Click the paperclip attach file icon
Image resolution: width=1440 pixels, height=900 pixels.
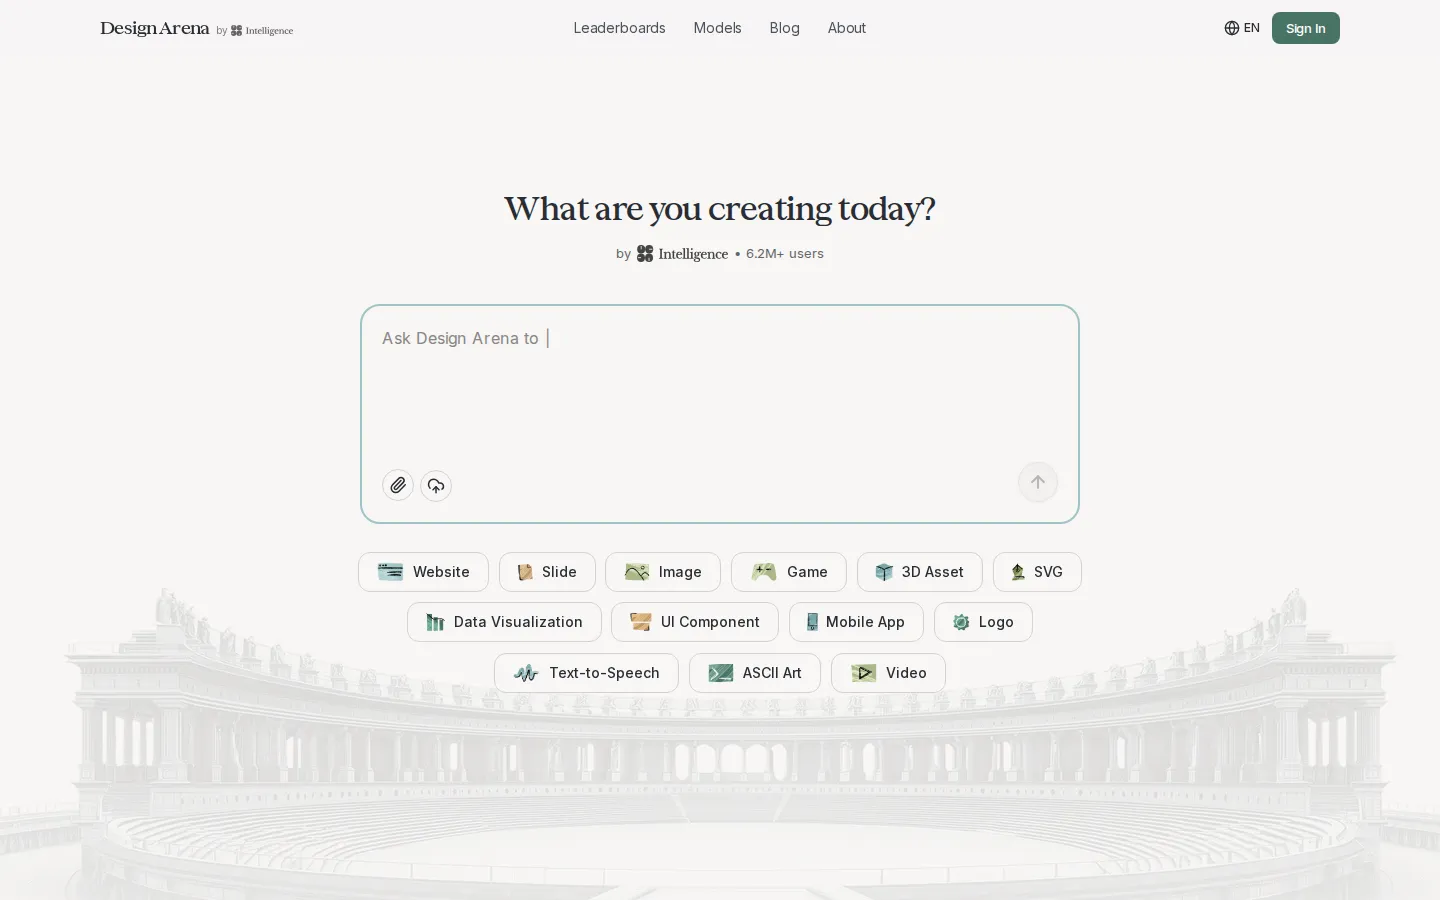(x=398, y=485)
